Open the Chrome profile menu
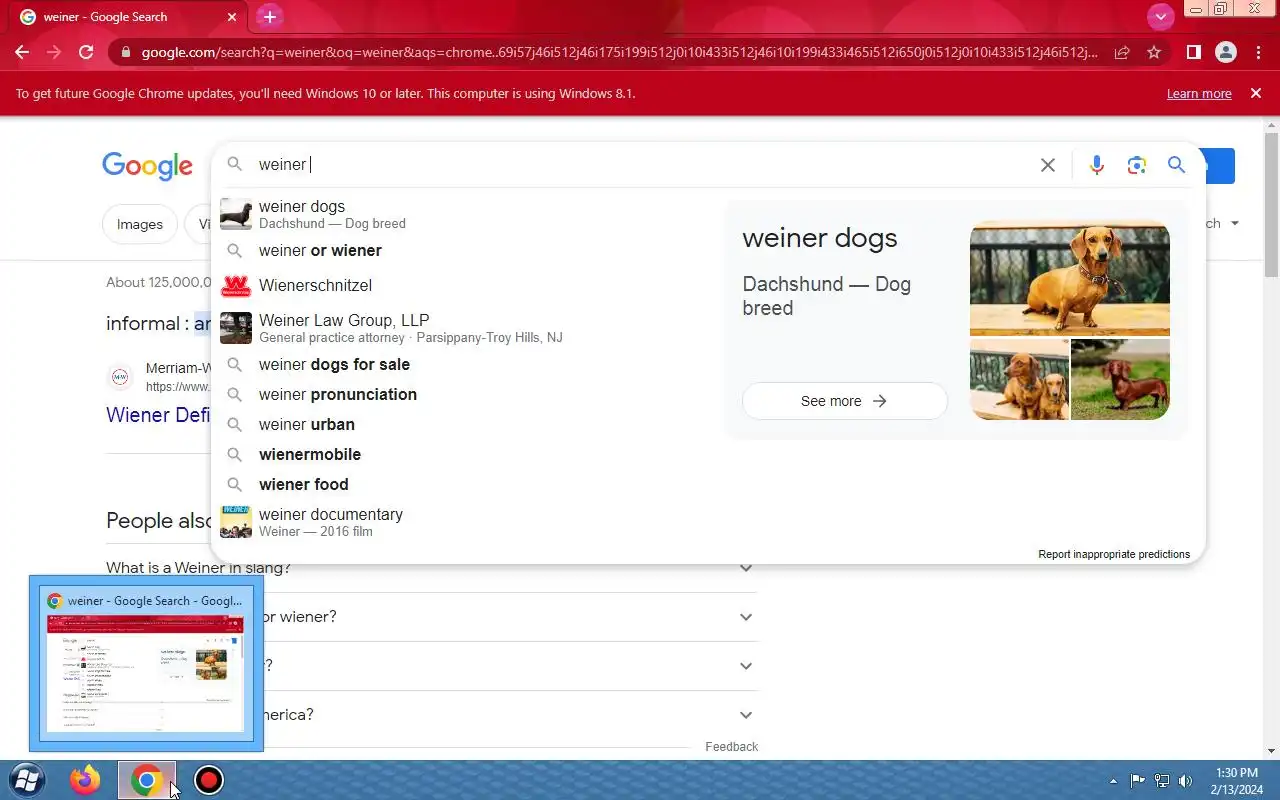Image resolution: width=1280 pixels, height=800 pixels. [x=1225, y=52]
